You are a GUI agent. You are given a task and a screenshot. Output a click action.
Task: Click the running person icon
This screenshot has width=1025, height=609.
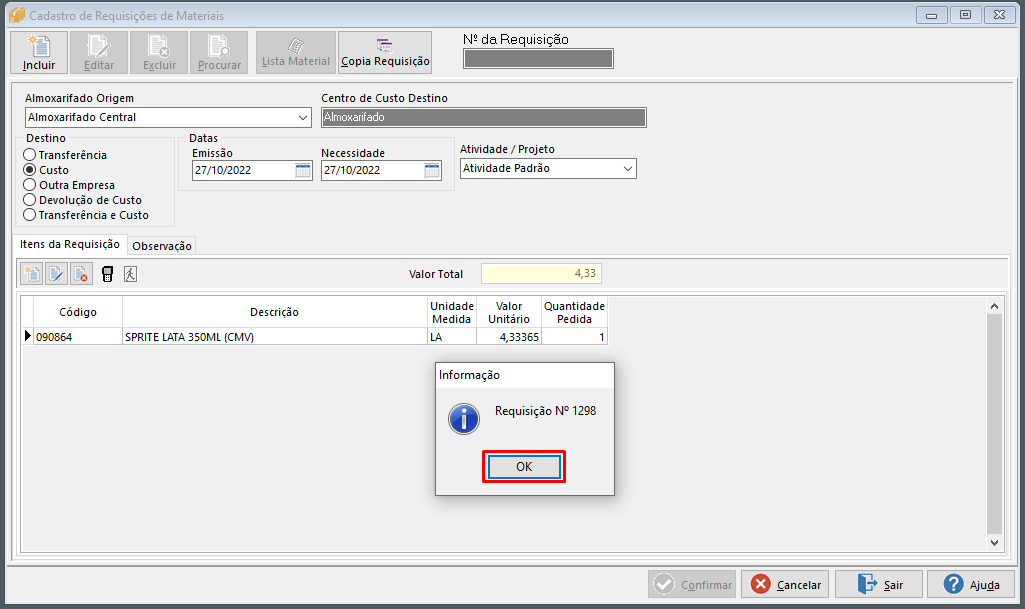click(x=131, y=274)
